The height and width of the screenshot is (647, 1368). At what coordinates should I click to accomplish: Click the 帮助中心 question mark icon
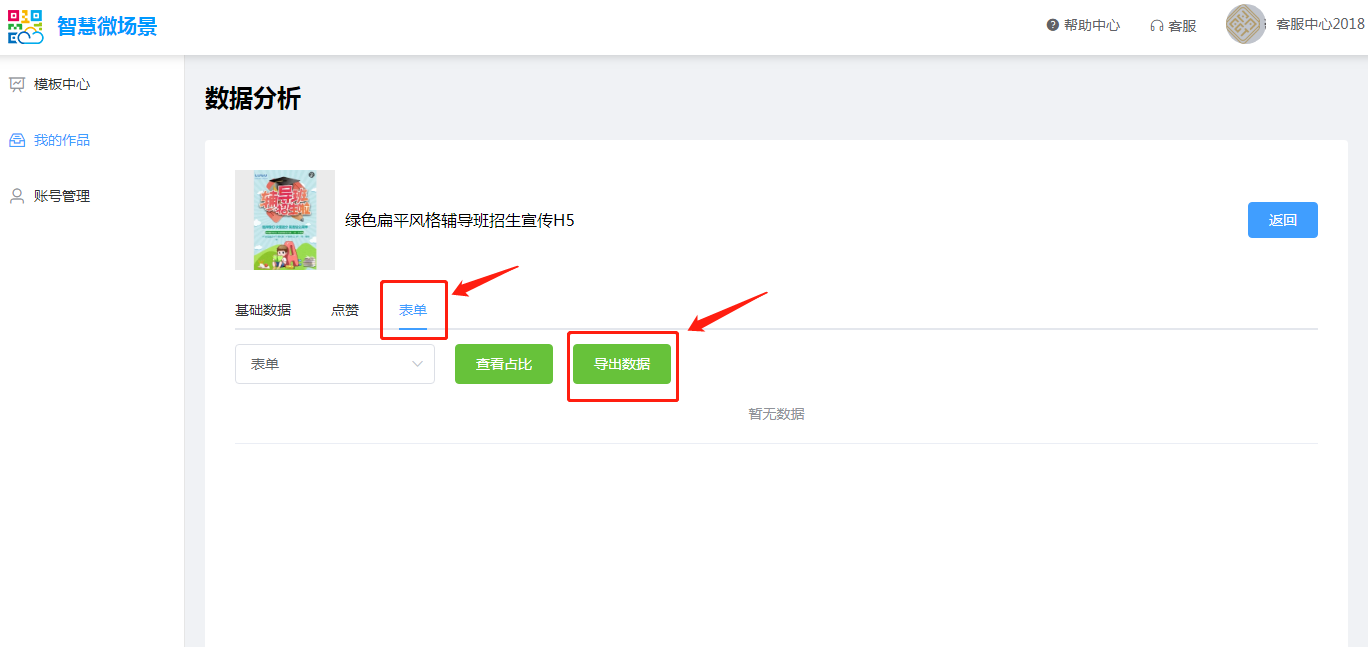[1053, 25]
